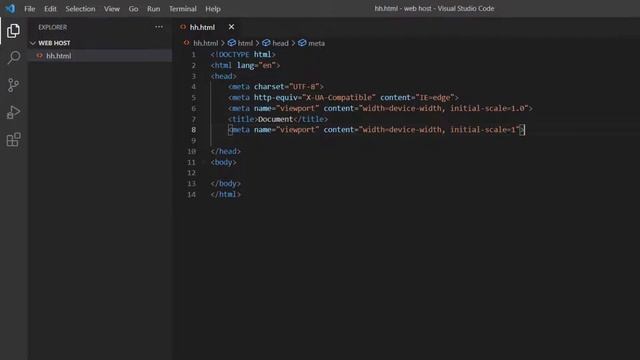Screen dimensions: 640x360
Task: Click the closing head tag
Action: pyautogui.click(x=225, y=151)
